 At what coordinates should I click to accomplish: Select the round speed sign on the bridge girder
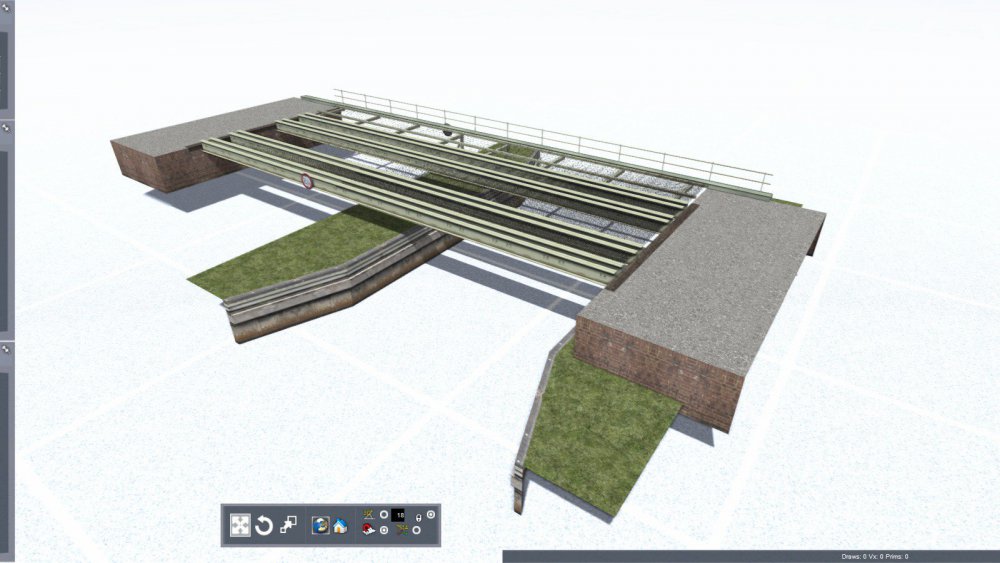(306, 181)
